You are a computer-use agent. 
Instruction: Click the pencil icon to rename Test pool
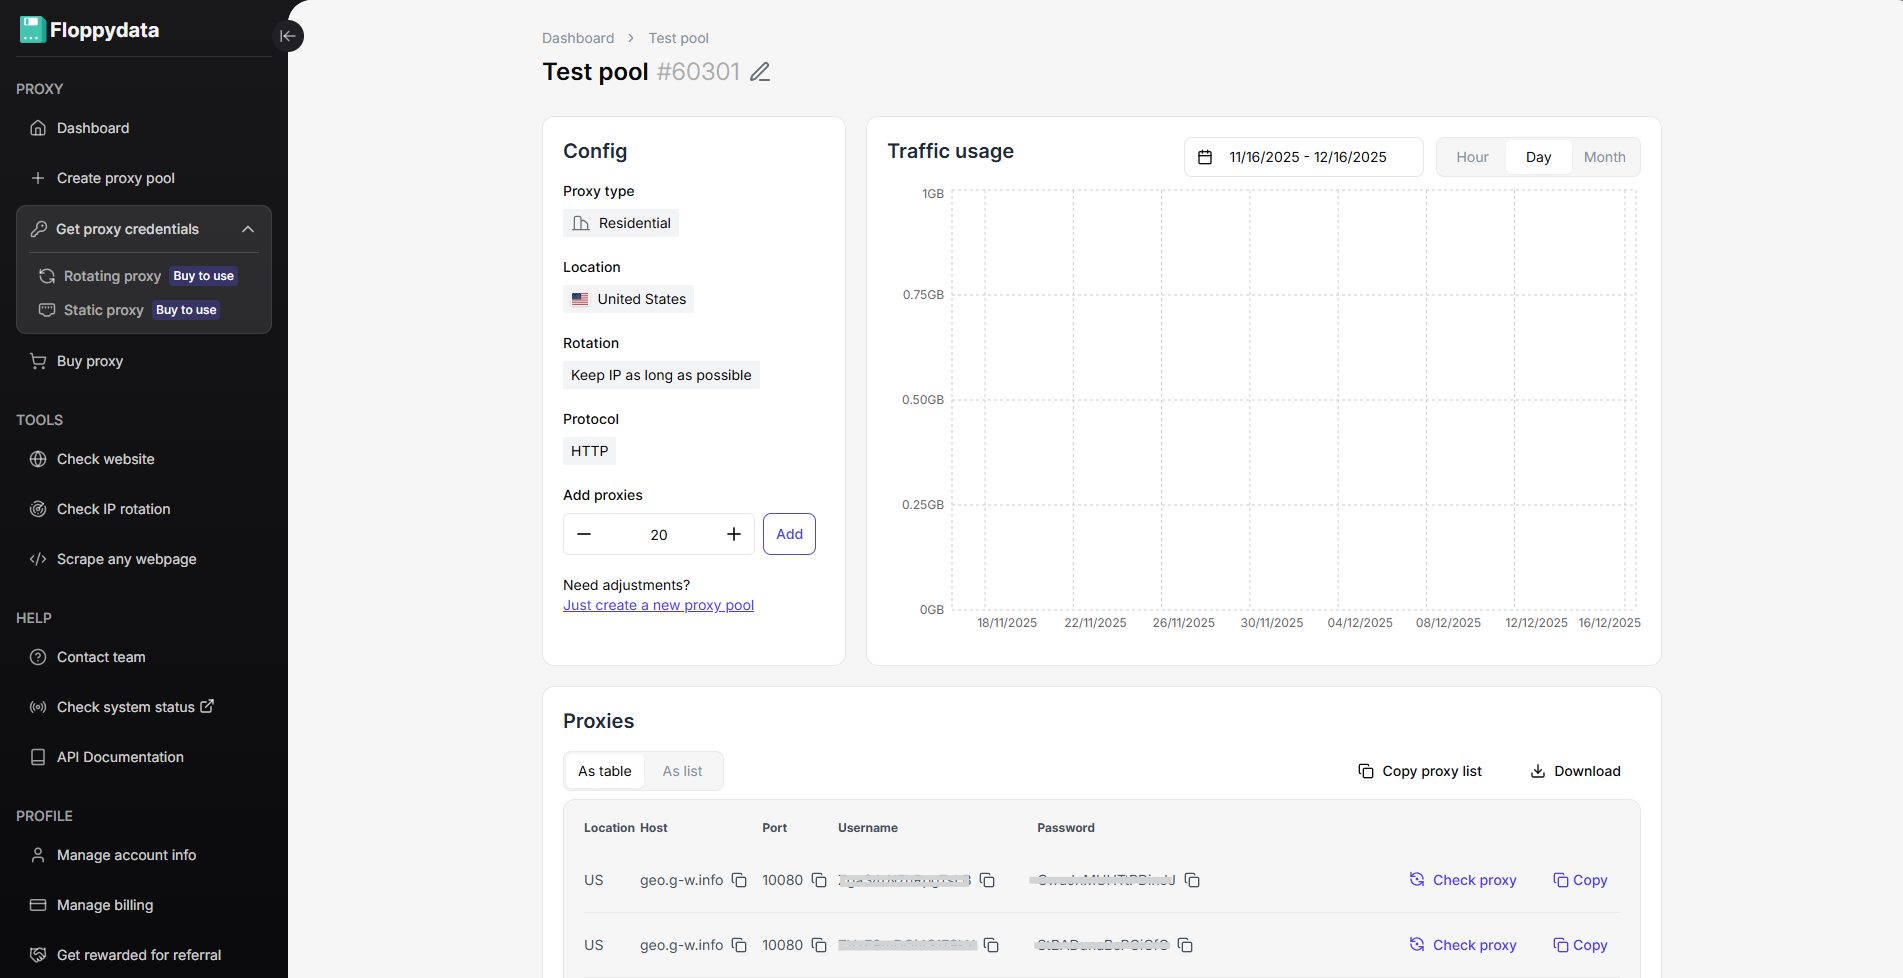tap(760, 72)
